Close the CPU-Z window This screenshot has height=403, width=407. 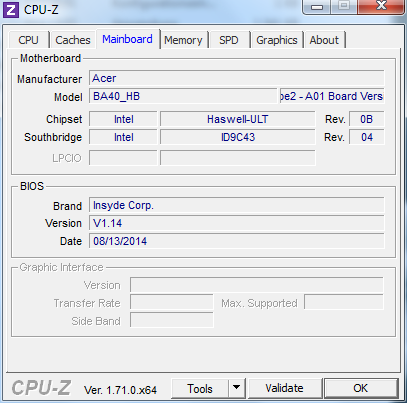point(381,6)
